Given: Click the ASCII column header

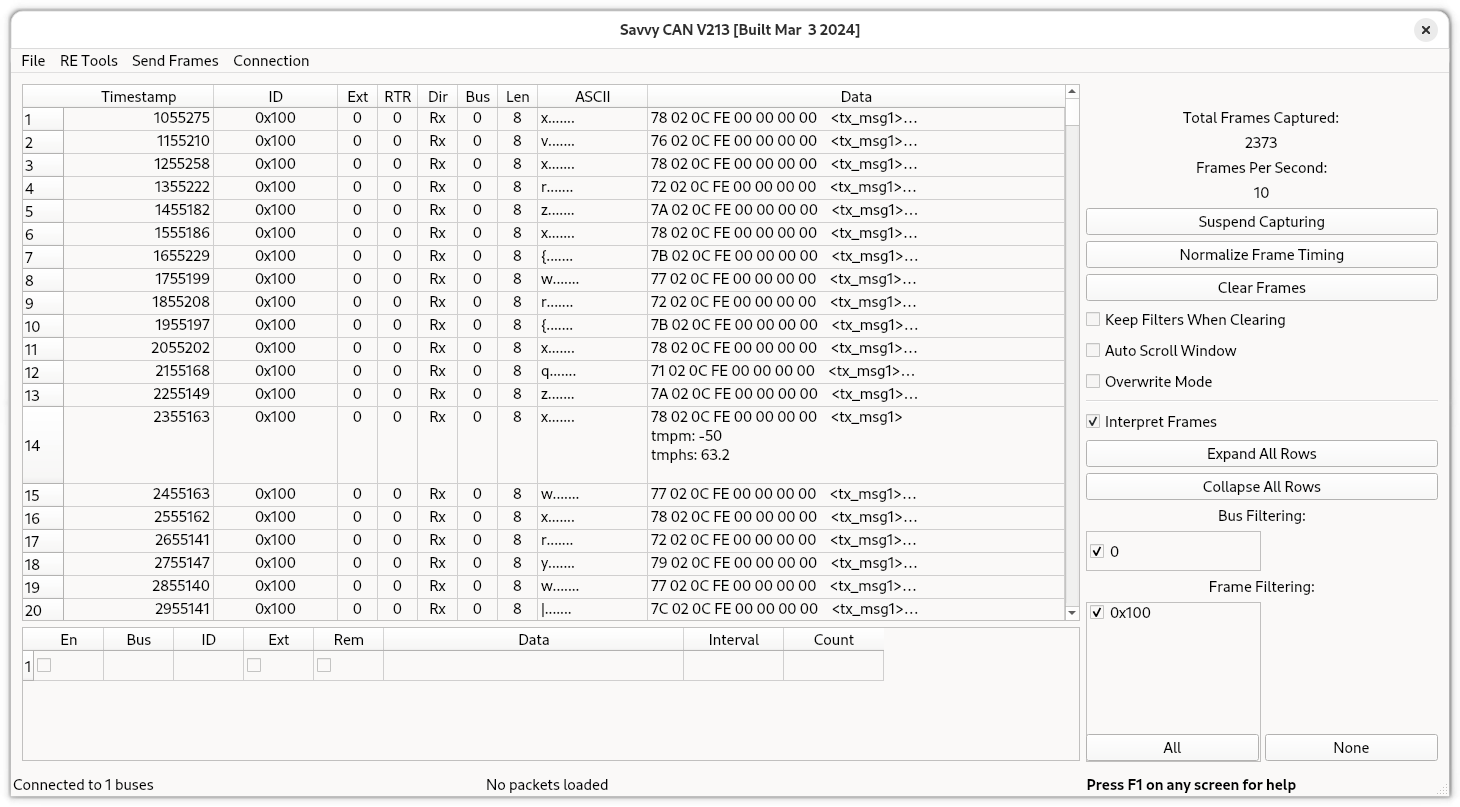Looking at the screenshot, I should point(592,97).
